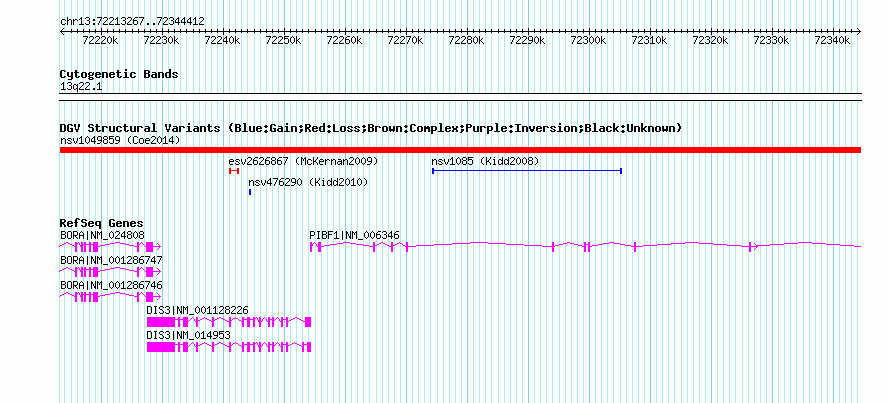This screenshot has height=403, width=890.
Task: Click the 72280k ruler tick label
Action: pyautogui.click(x=467, y=40)
